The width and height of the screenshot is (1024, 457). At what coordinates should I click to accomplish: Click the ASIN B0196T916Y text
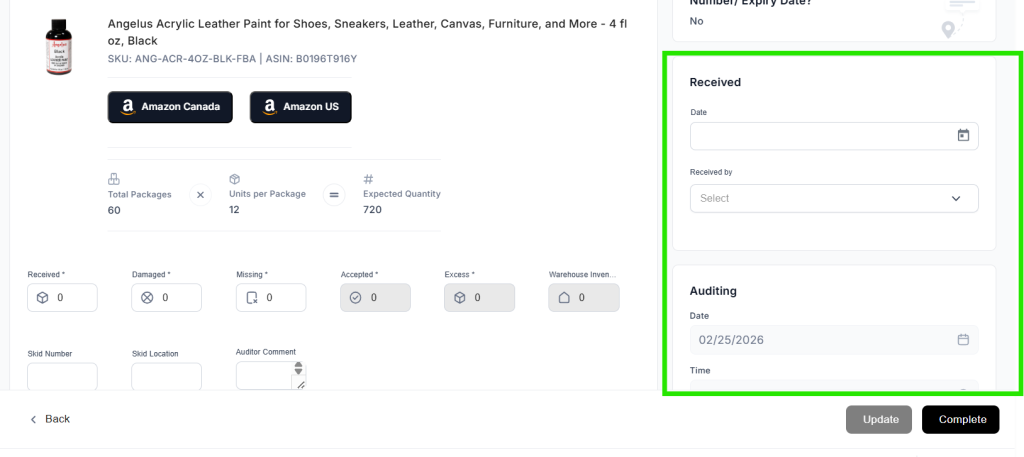click(311, 59)
